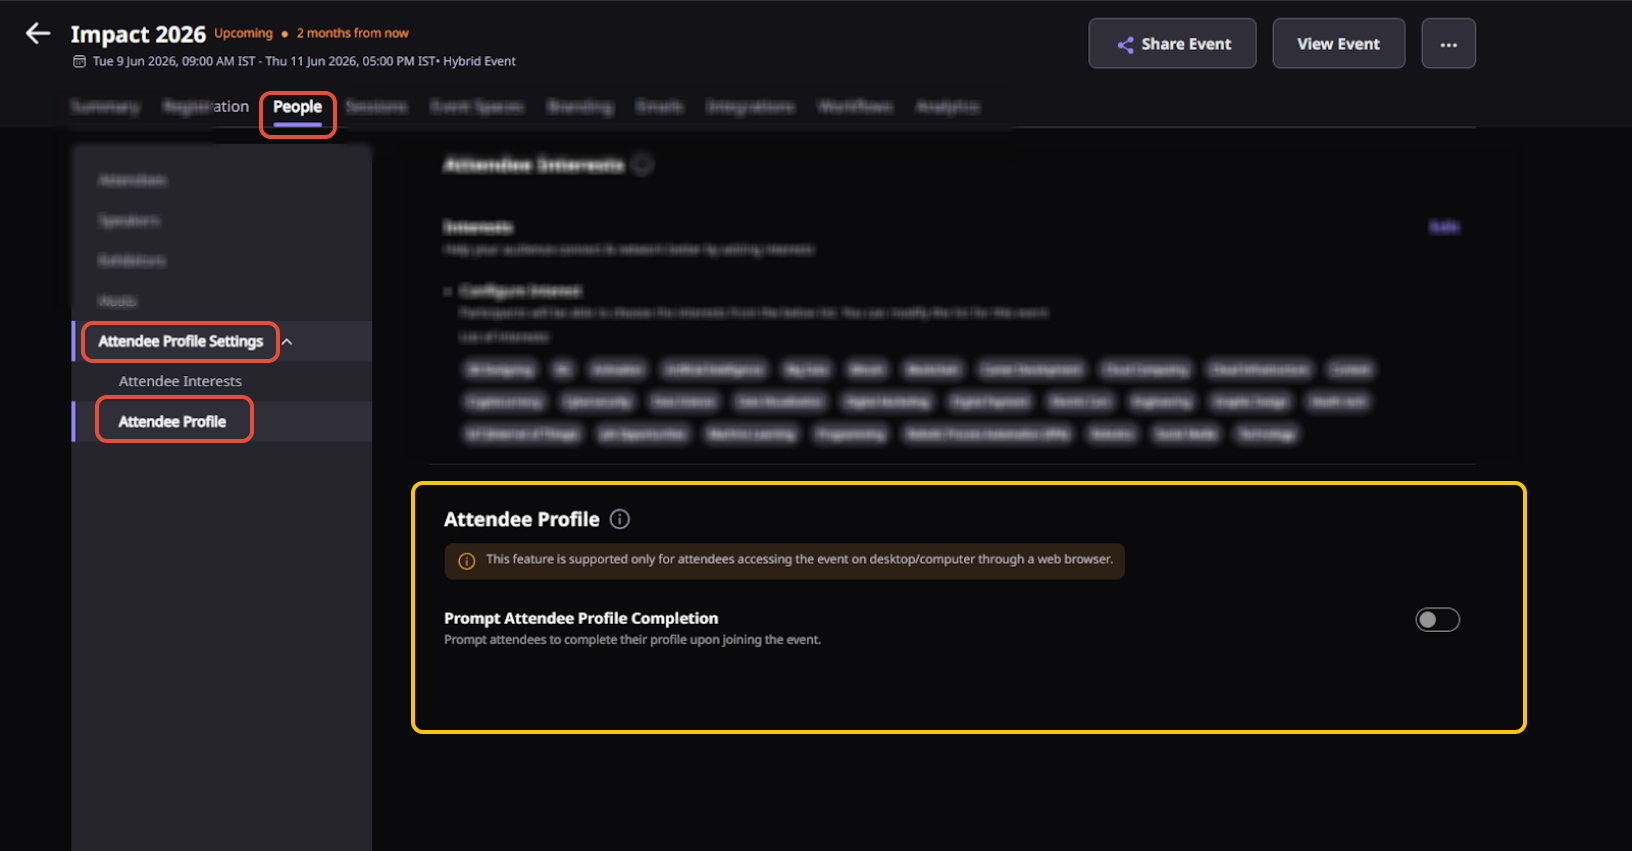Click the Artificial Intelligence interest tag
Viewport: 1632px width, 851px height.
click(714, 370)
